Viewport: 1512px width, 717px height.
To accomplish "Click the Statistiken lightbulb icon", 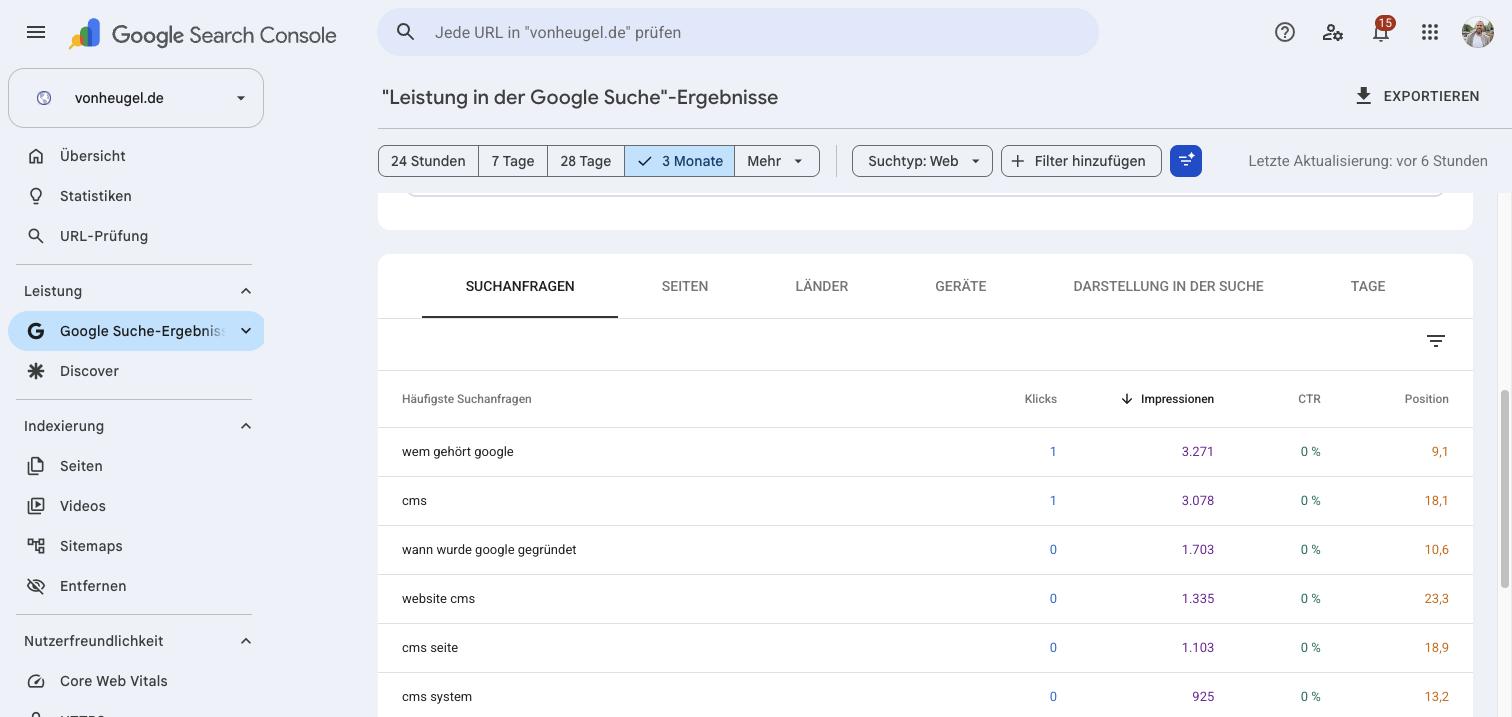I will (x=36, y=196).
